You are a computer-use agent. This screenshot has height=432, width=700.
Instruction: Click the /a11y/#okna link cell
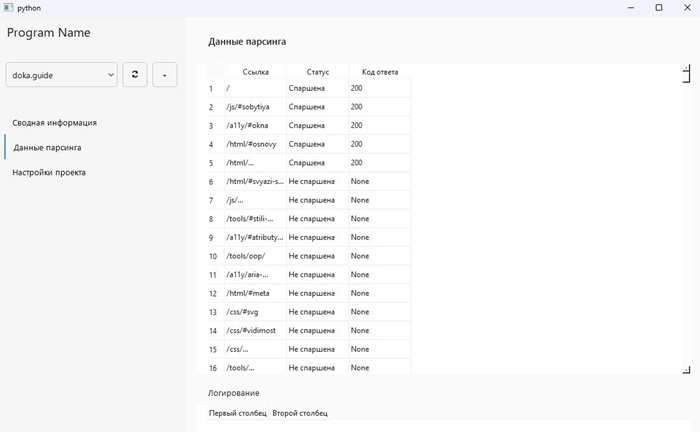(x=255, y=125)
